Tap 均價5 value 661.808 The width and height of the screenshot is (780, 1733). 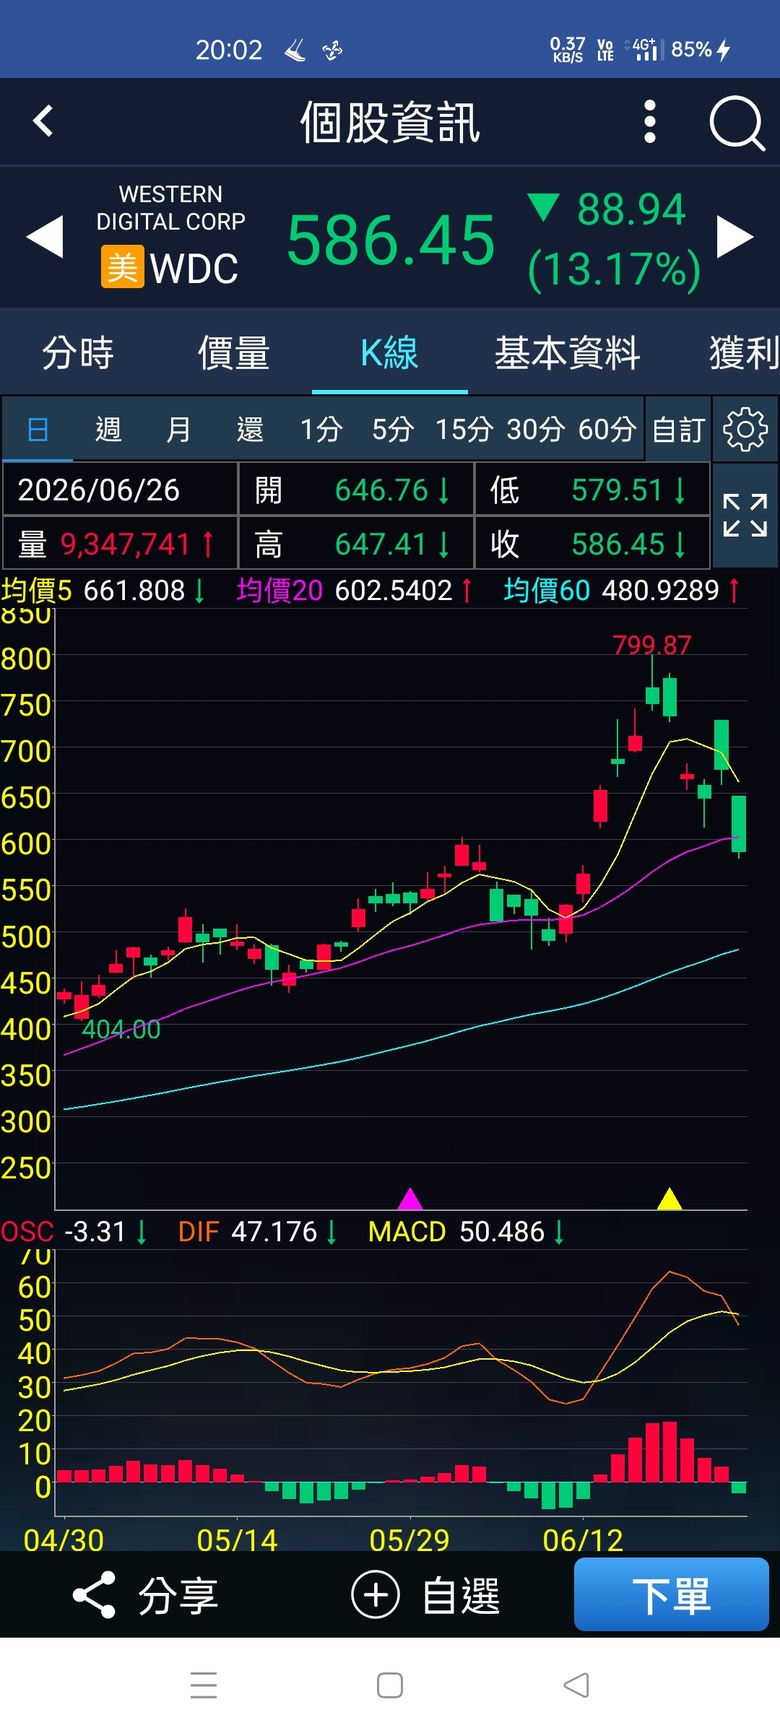point(134,591)
